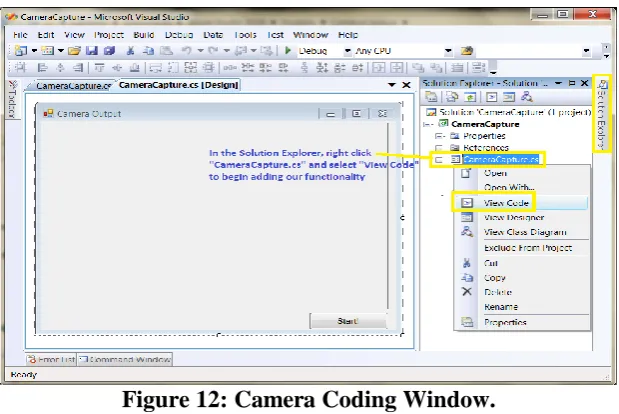Expand the Properties folder node

point(439,136)
